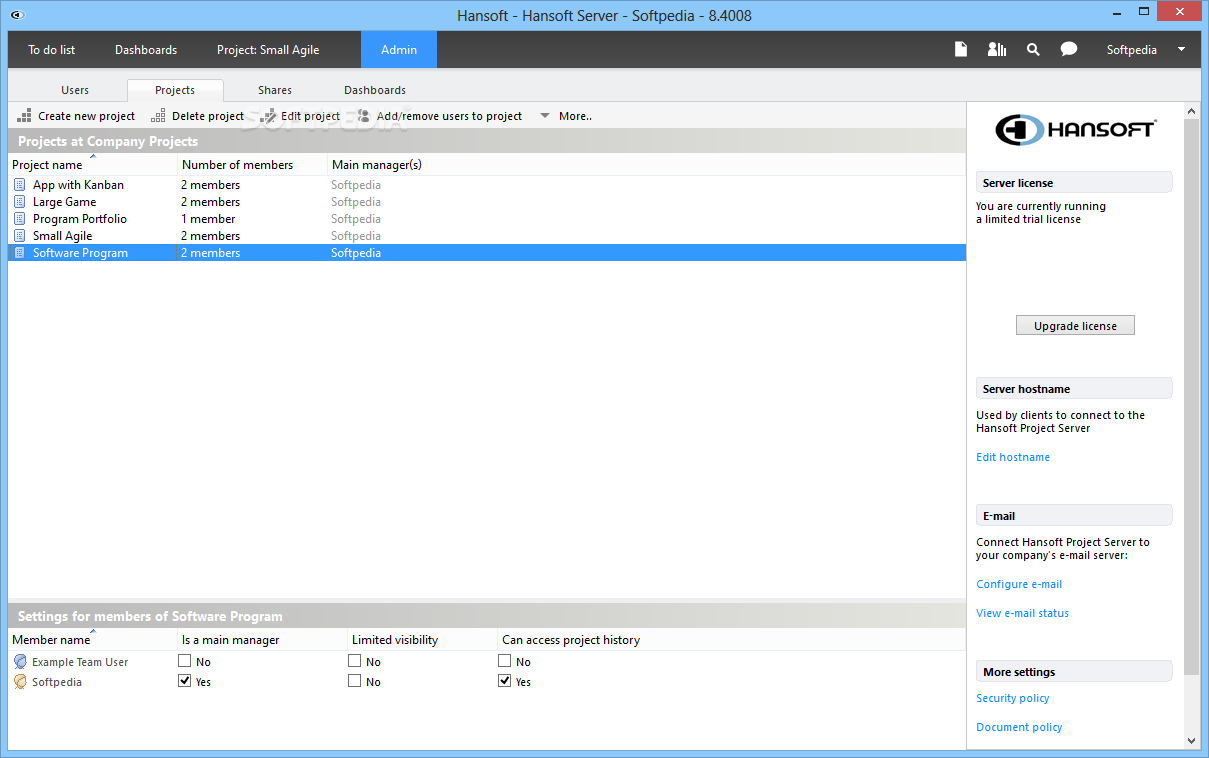Click Softpedia member avatar icon

(x=20, y=682)
